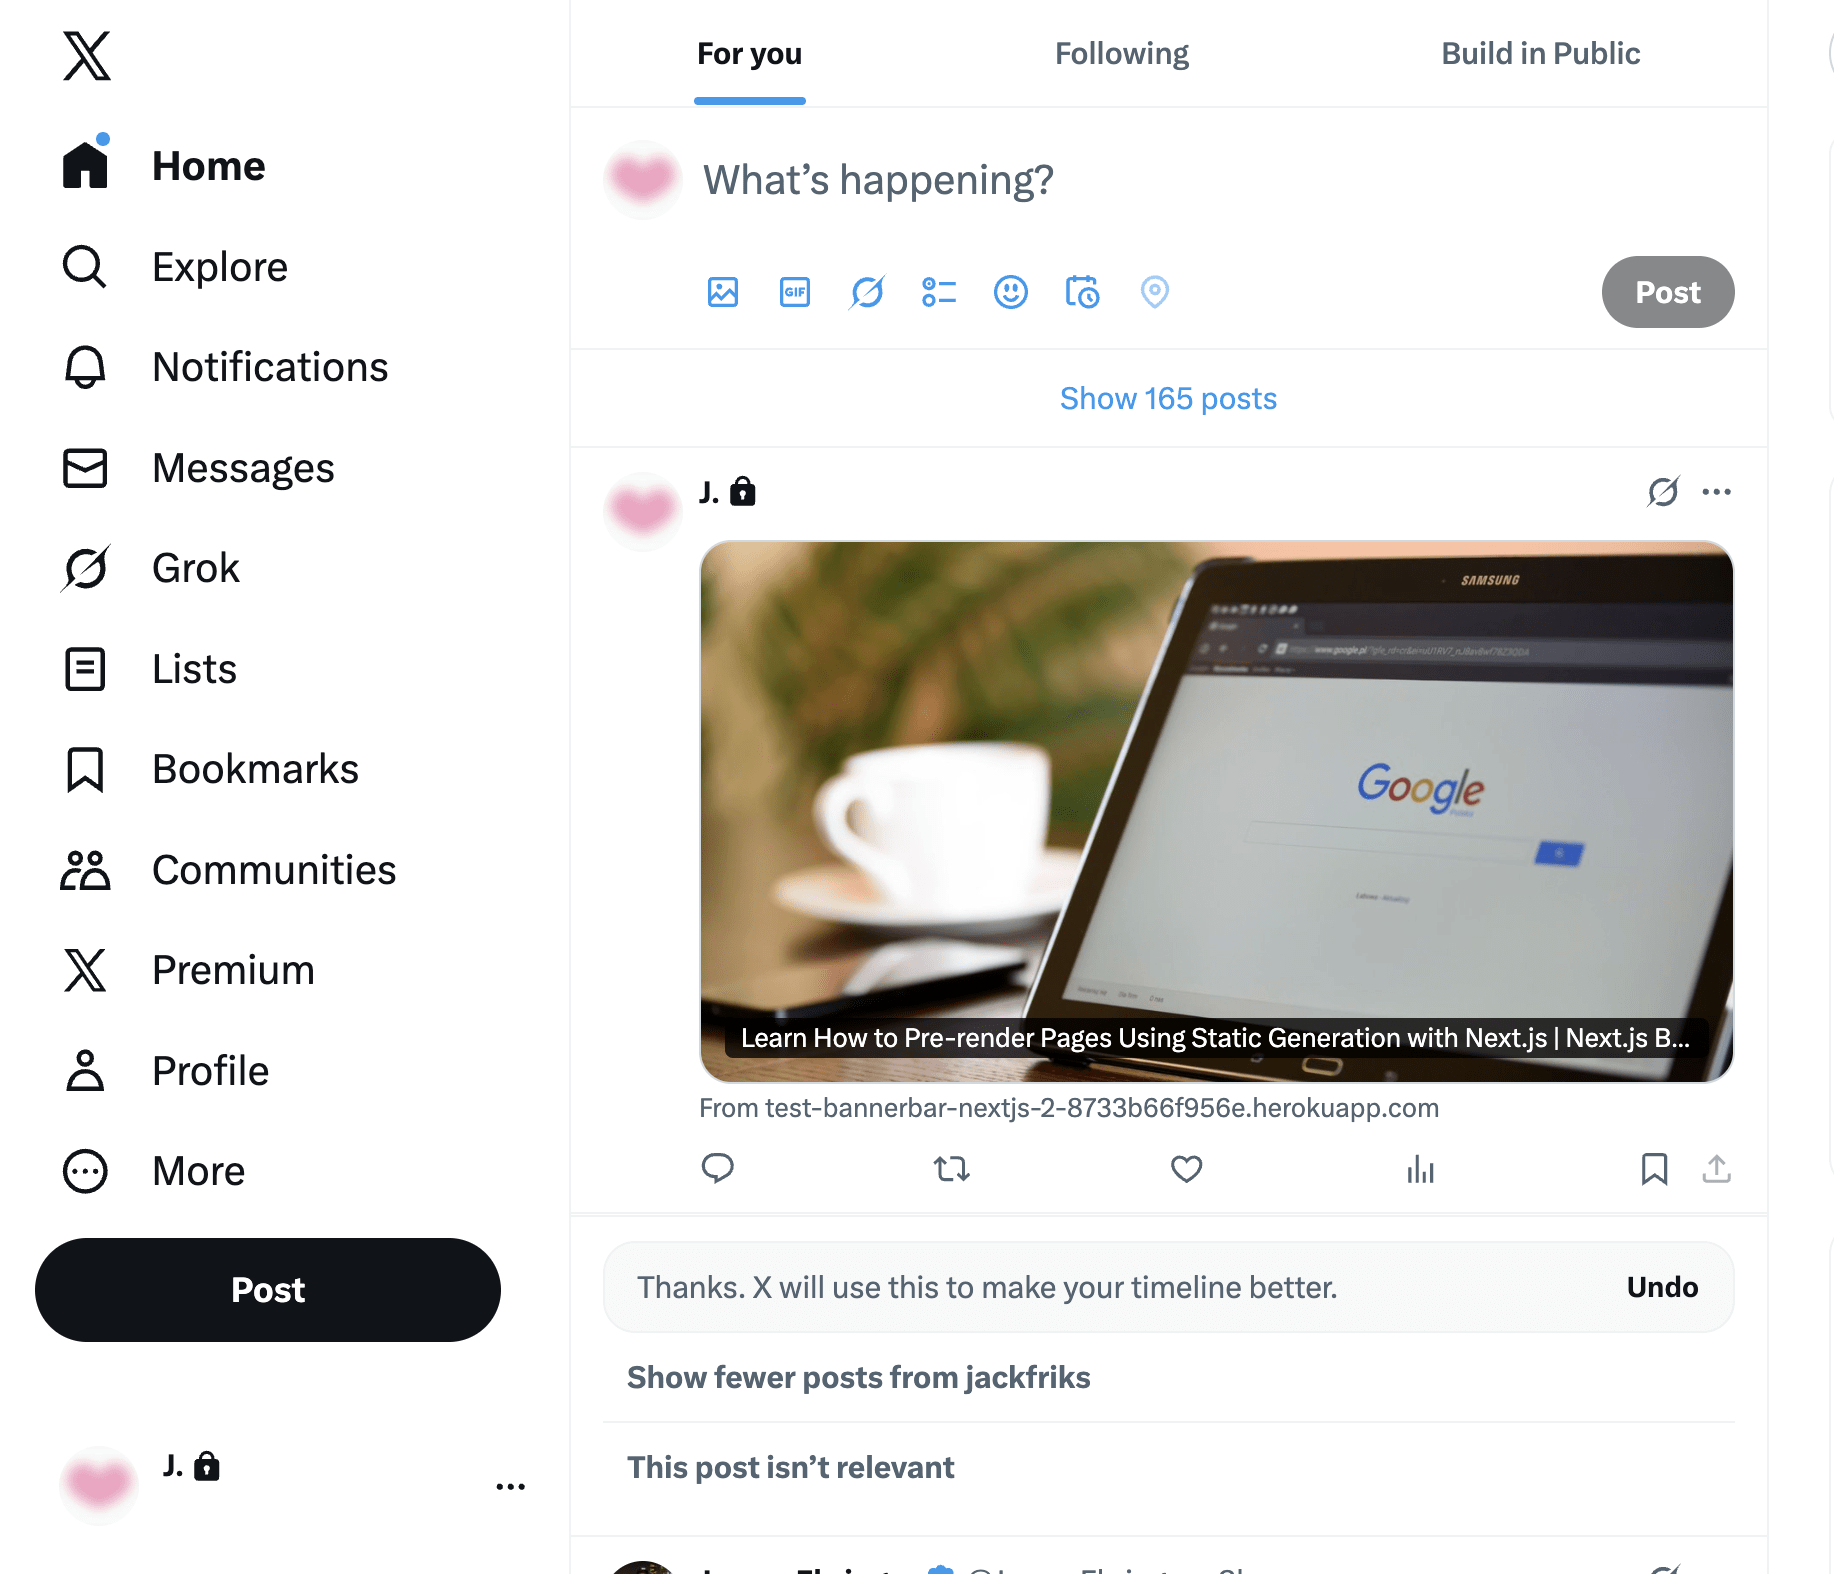Repost J.'s Next.js post
The width and height of the screenshot is (1834, 1574).
coord(951,1168)
